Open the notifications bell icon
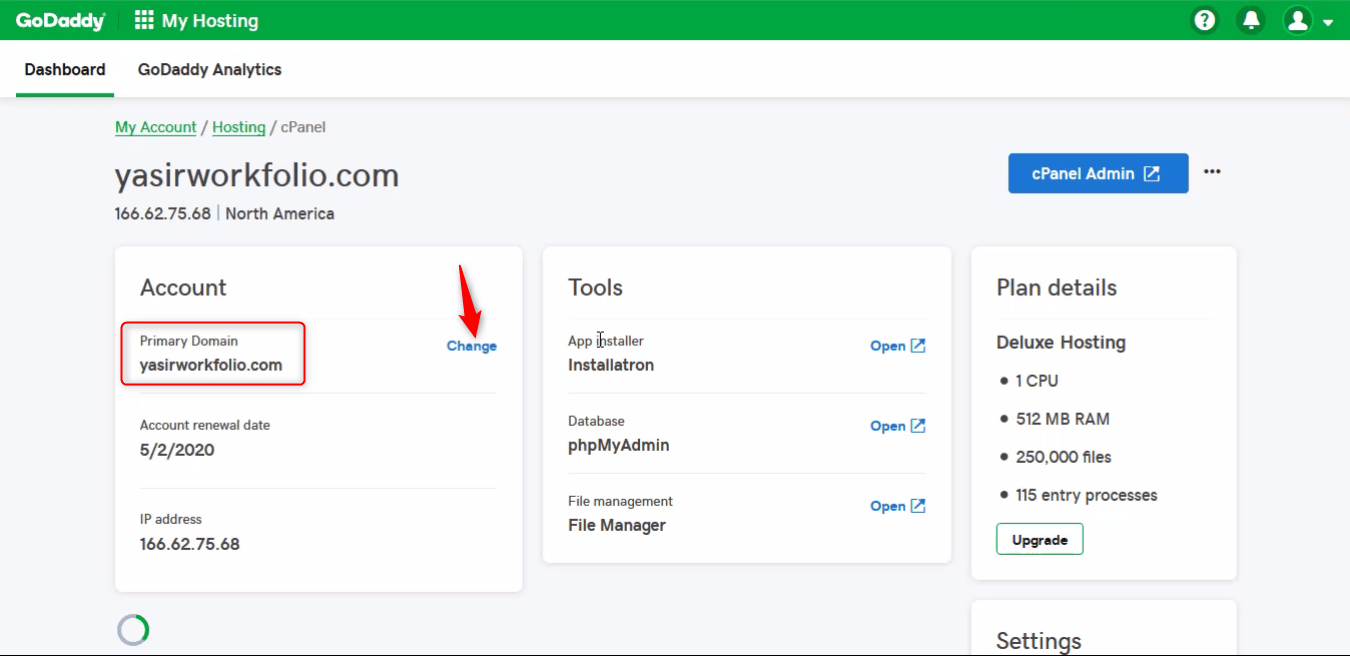The height and width of the screenshot is (656, 1350). tap(1250, 20)
